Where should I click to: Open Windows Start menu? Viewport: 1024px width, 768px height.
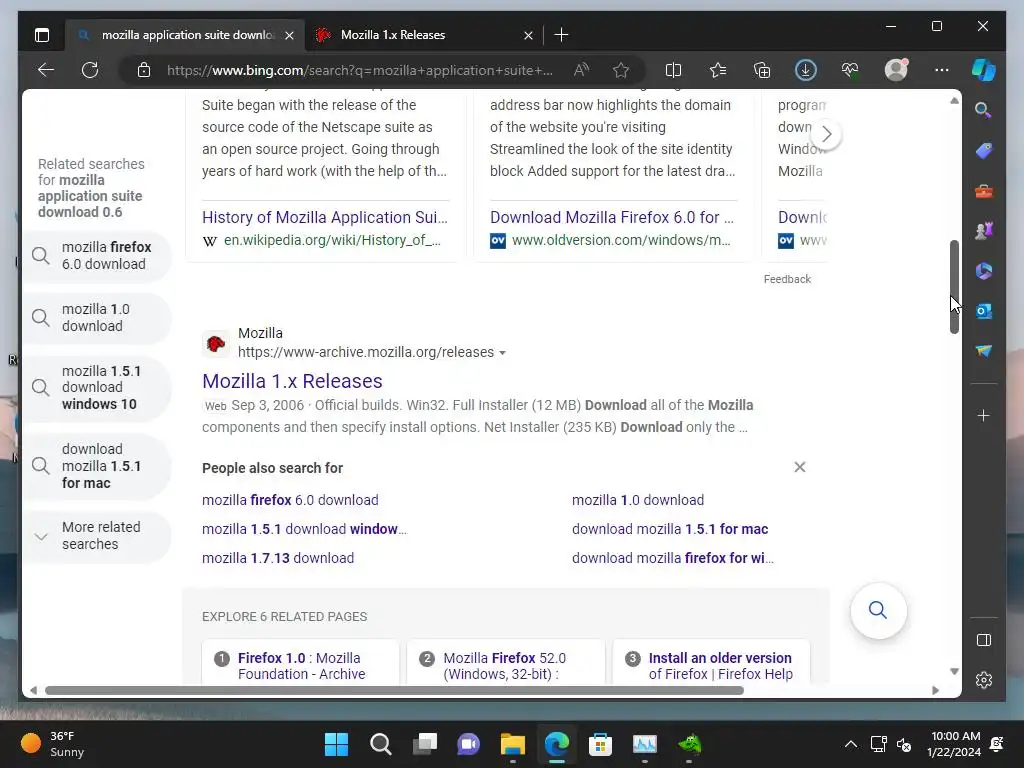click(336, 744)
